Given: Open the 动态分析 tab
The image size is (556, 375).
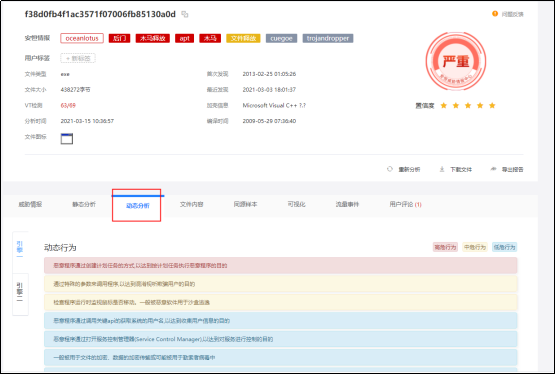Looking at the screenshot, I should pos(138,206).
